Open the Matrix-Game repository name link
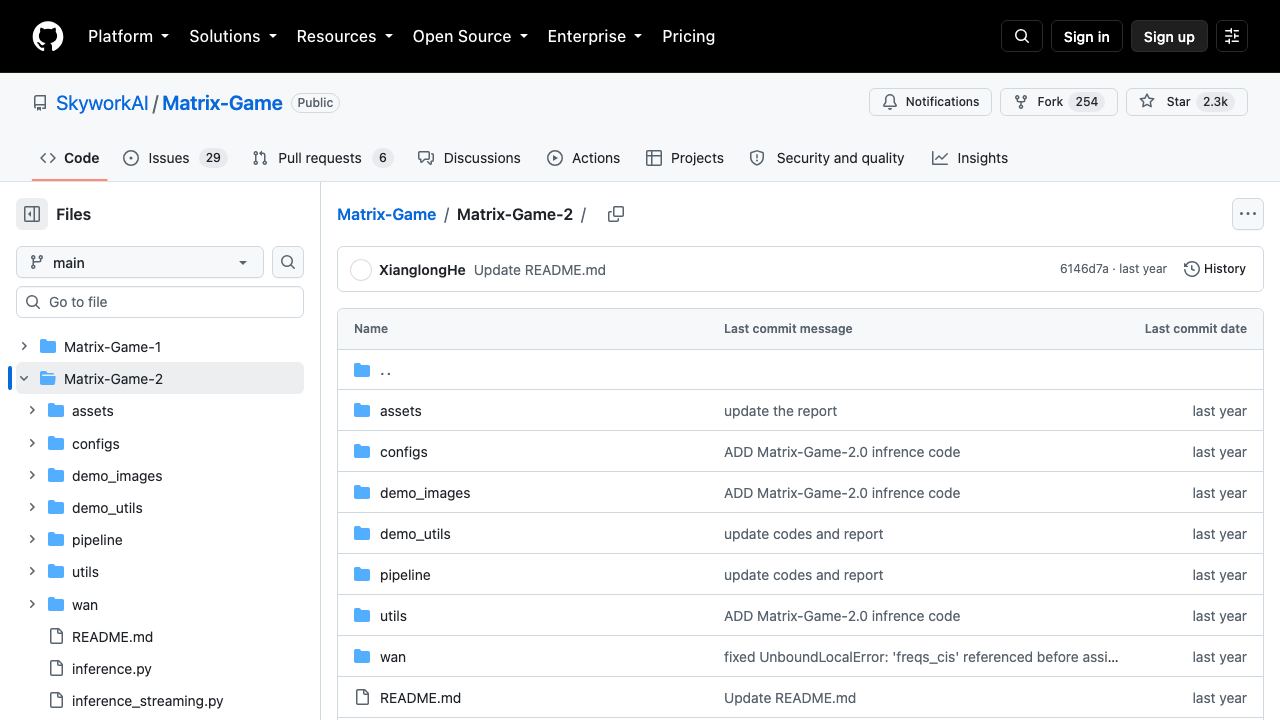This screenshot has height=720, width=1280. point(222,103)
